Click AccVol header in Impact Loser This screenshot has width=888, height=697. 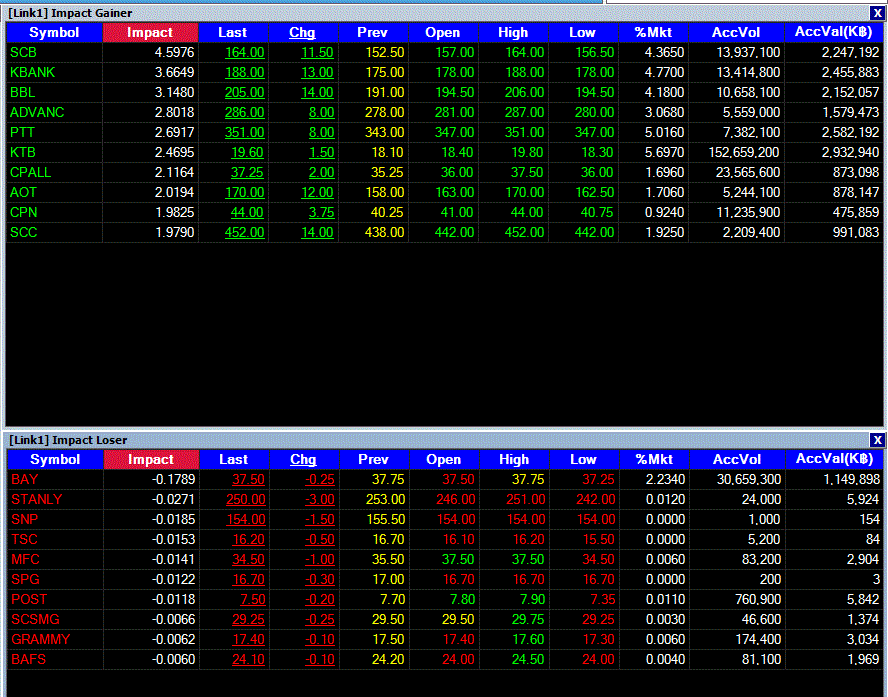[x=737, y=459]
